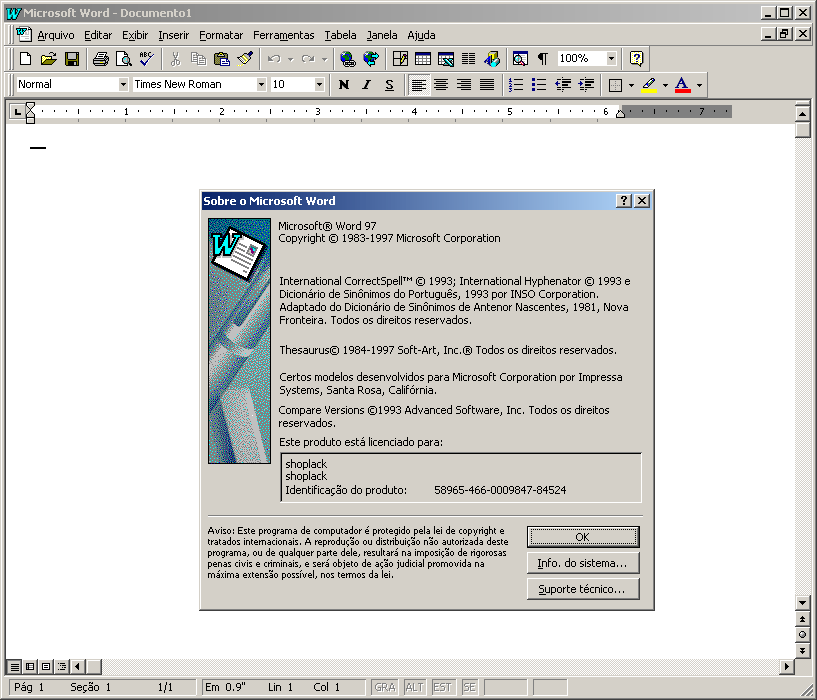
Task: Open Print Preview with the magnifier page icon
Action: click(123, 59)
